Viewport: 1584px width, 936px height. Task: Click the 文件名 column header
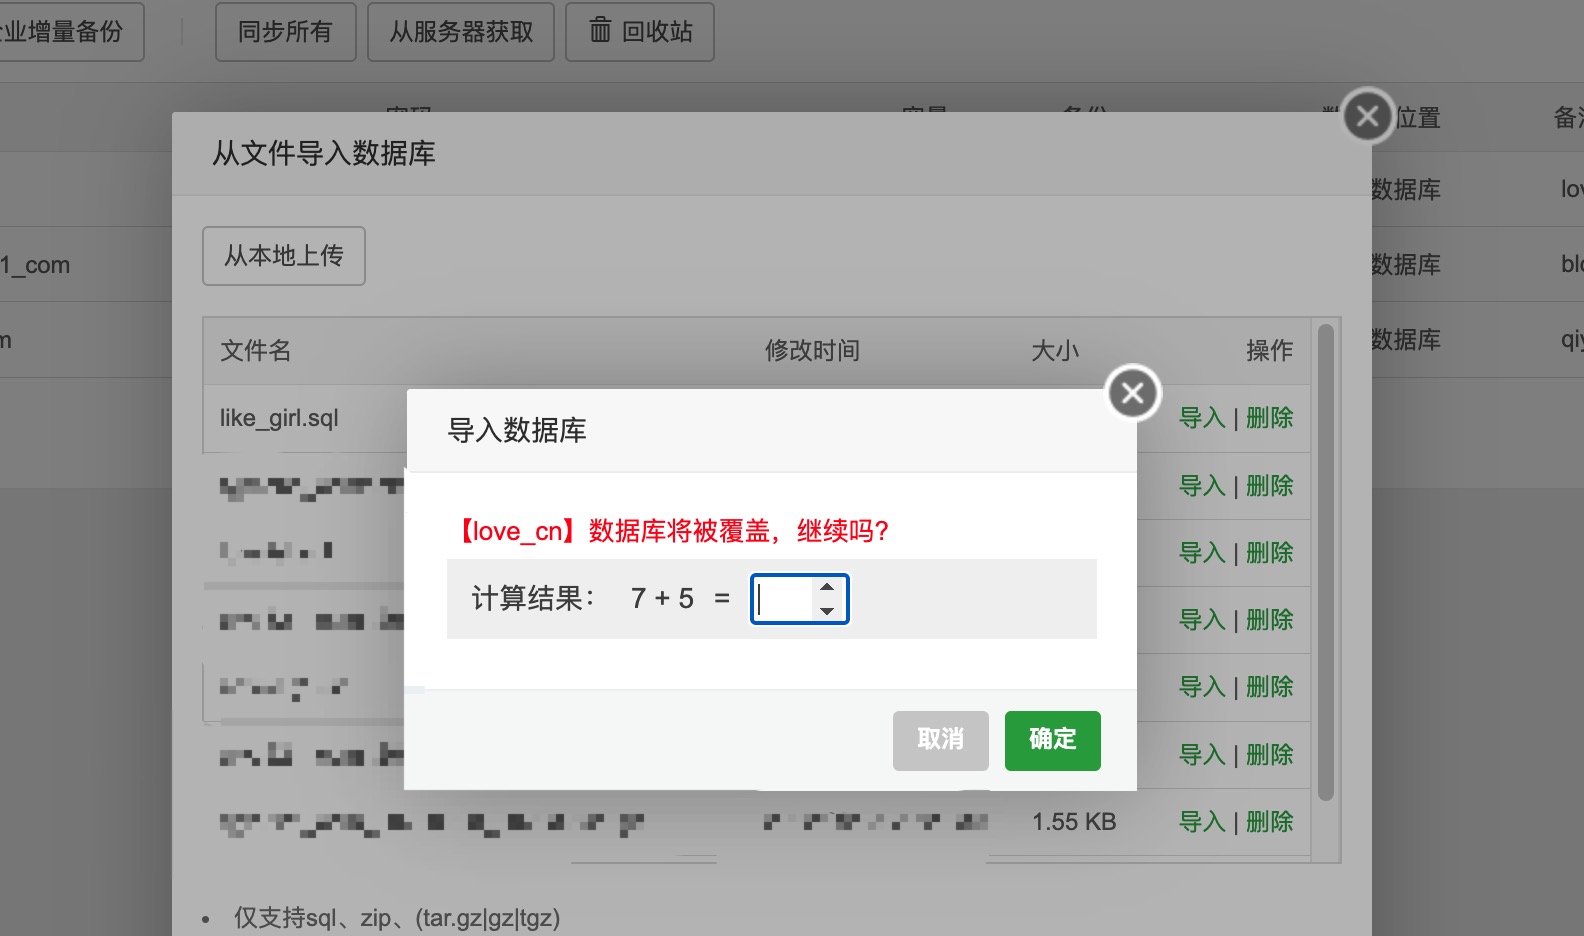click(x=256, y=351)
